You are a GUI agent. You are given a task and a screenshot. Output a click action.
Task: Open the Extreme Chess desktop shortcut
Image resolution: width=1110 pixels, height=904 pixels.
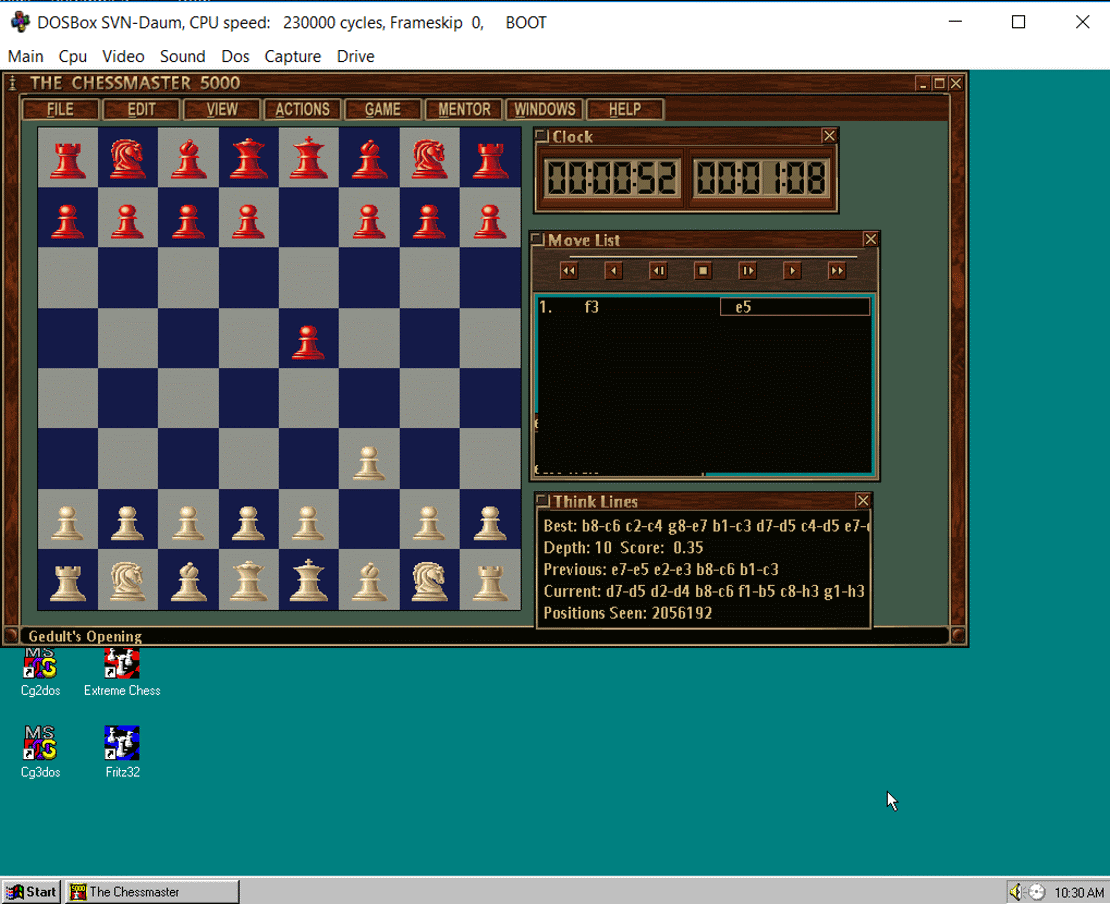[x=122, y=673]
